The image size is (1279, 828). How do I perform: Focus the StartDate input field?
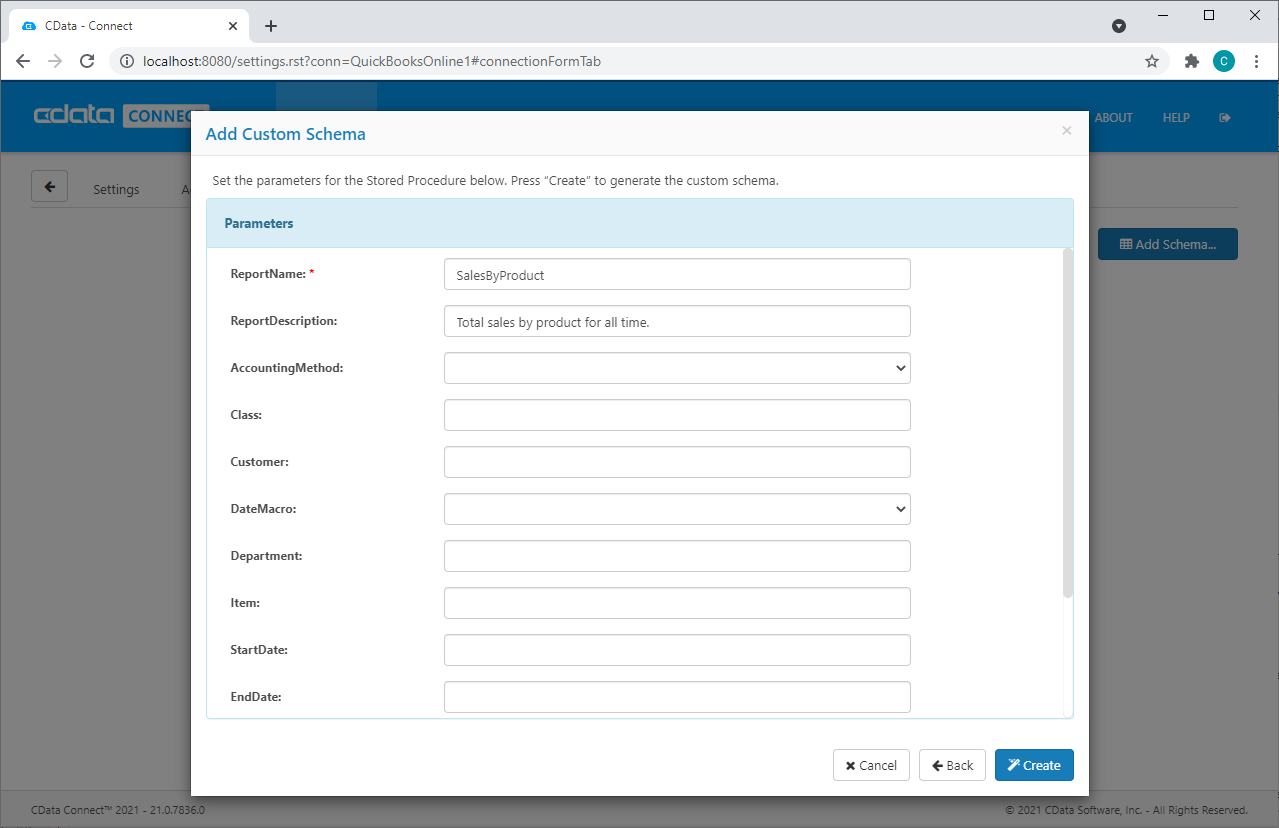click(x=677, y=650)
